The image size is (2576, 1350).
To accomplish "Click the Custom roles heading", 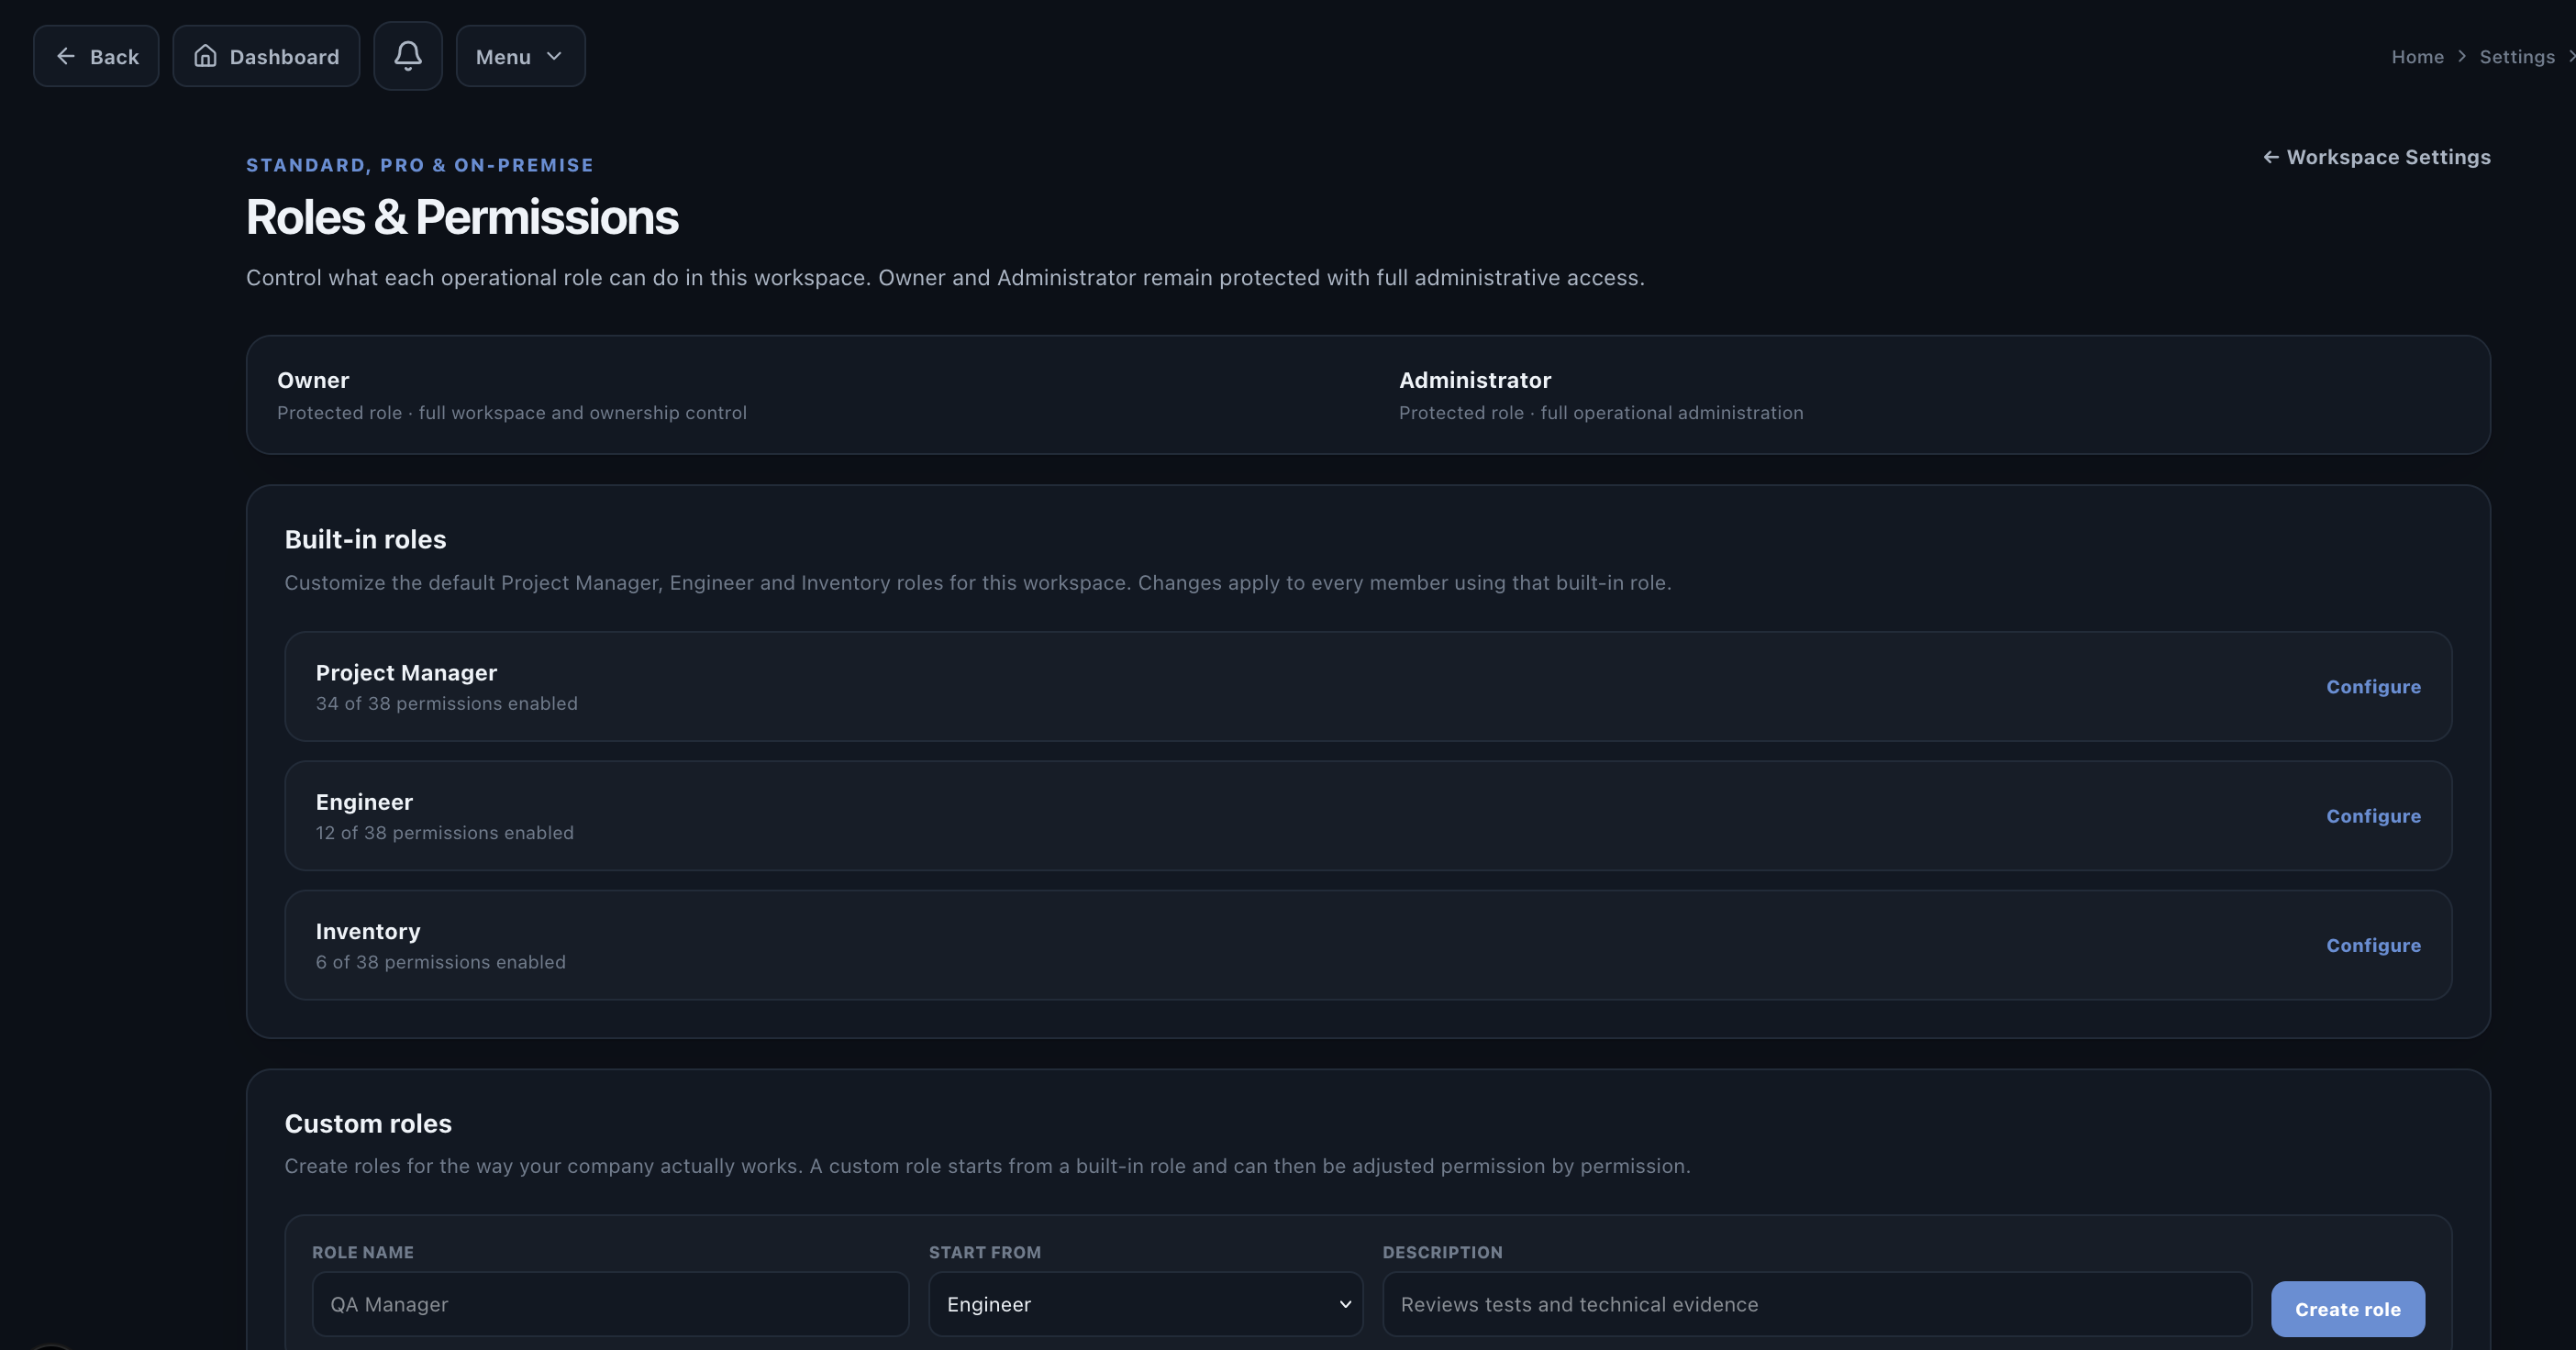I will pos(368,1123).
